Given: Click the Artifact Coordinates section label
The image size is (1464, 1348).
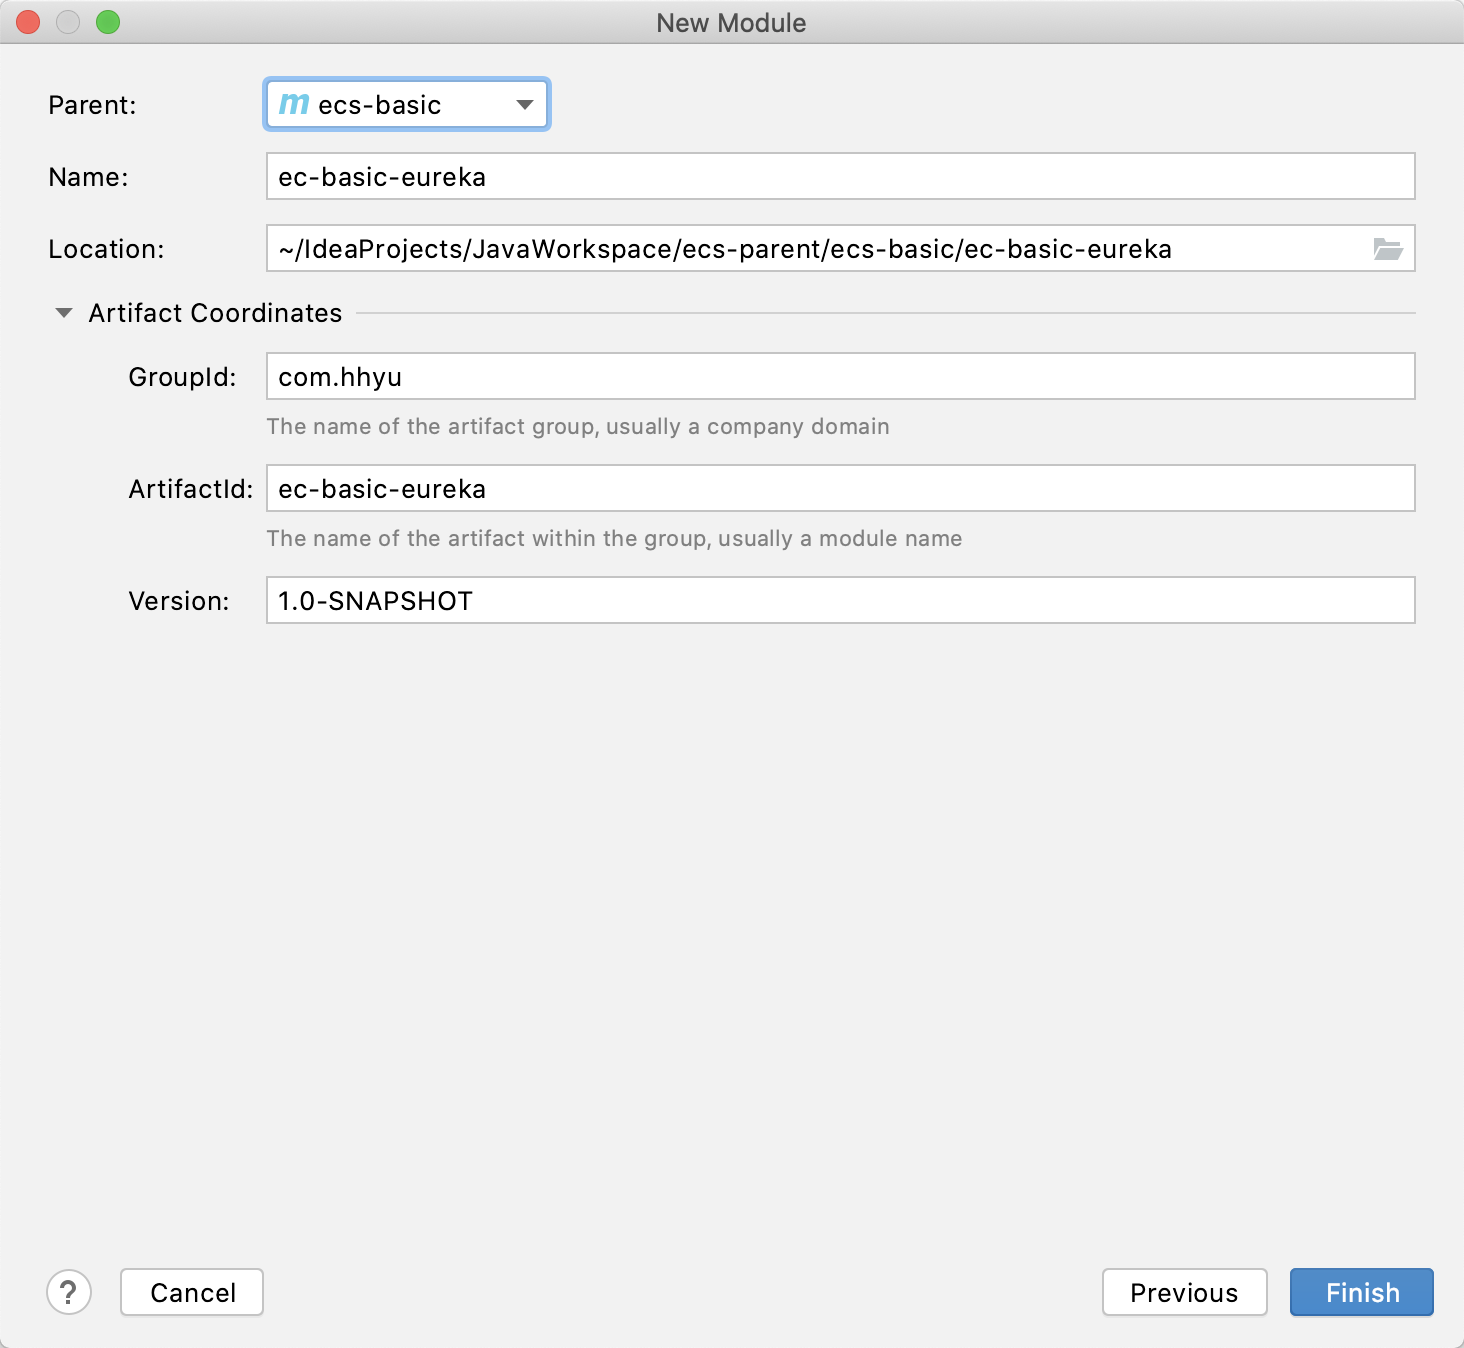Looking at the screenshot, I should pyautogui.click(x=215, y=313).
